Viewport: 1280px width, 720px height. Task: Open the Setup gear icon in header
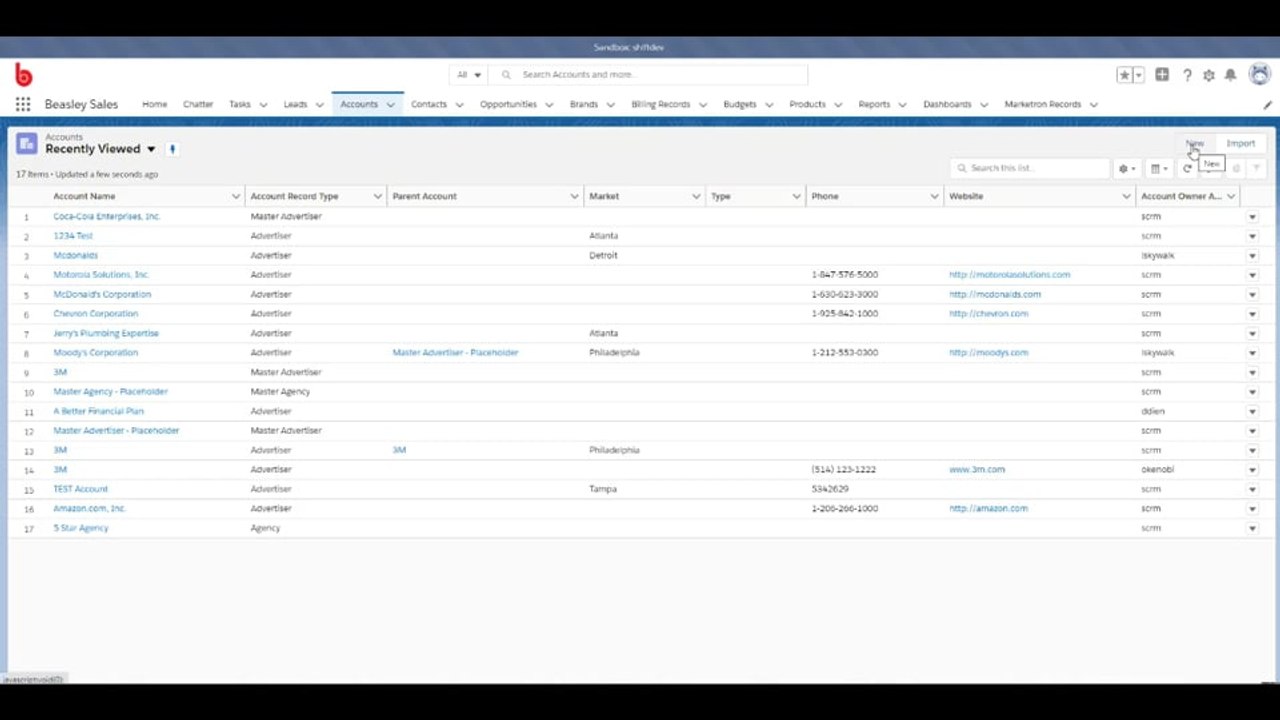pos(1209,75)
